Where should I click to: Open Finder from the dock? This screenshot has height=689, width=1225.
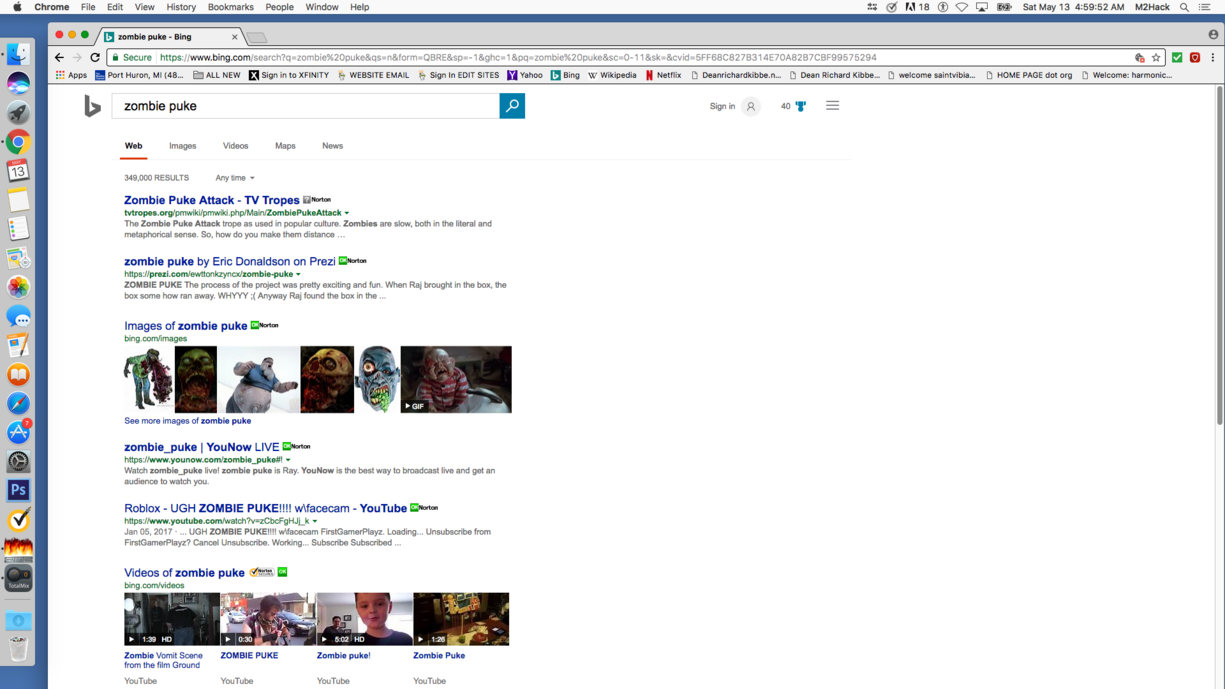[x=18, y=54]
